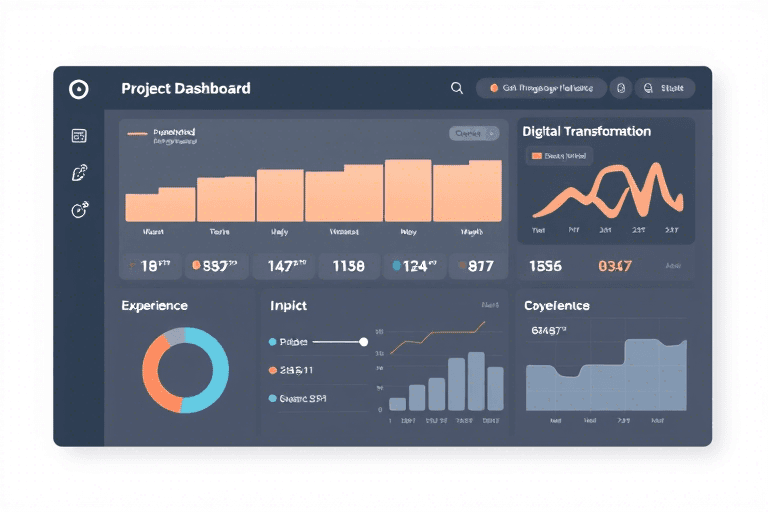768x512 pixels.
Task: Toggle the orange Digital Transformation legend chip
Action: [x=559, y=156]
